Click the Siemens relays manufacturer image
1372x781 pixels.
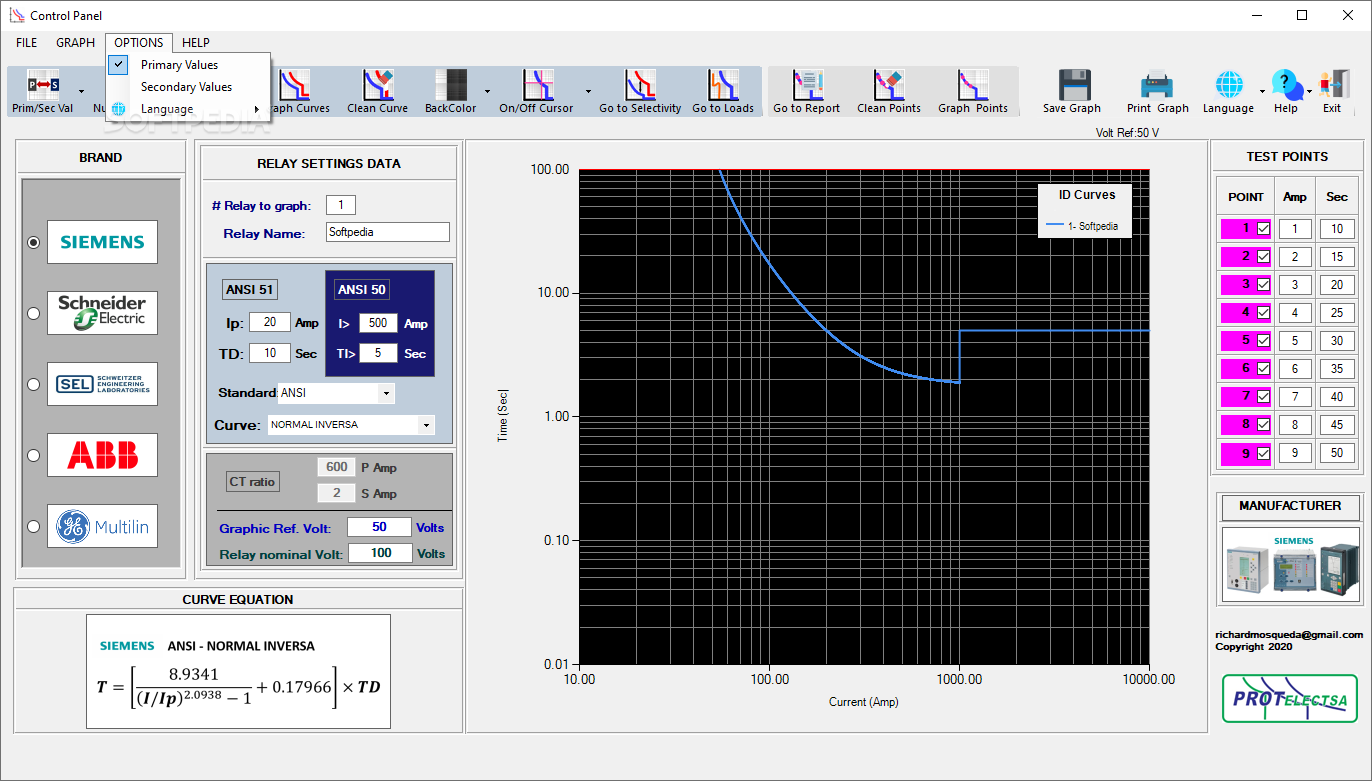pos(1291,564)
